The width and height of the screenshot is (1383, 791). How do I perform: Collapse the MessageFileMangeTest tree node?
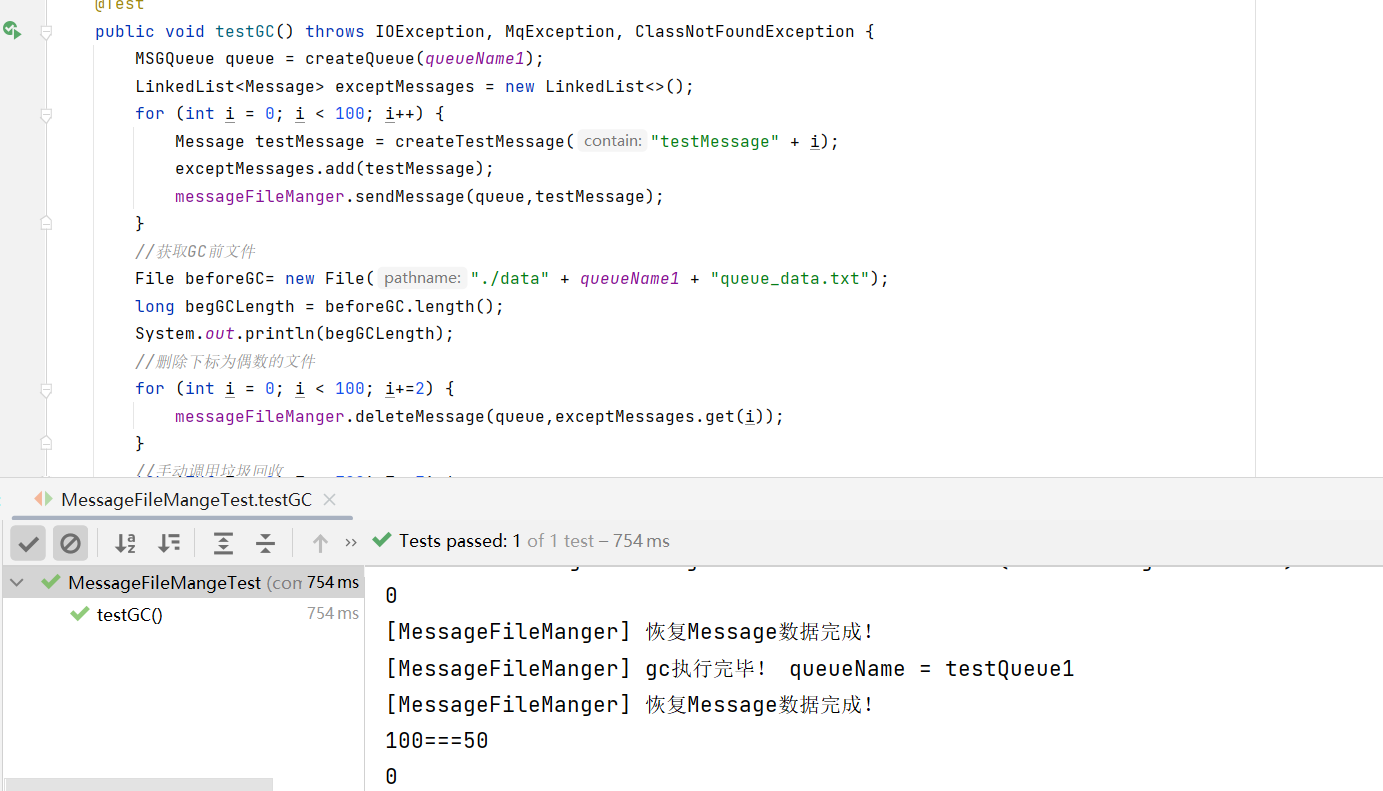tap(17, 582)
